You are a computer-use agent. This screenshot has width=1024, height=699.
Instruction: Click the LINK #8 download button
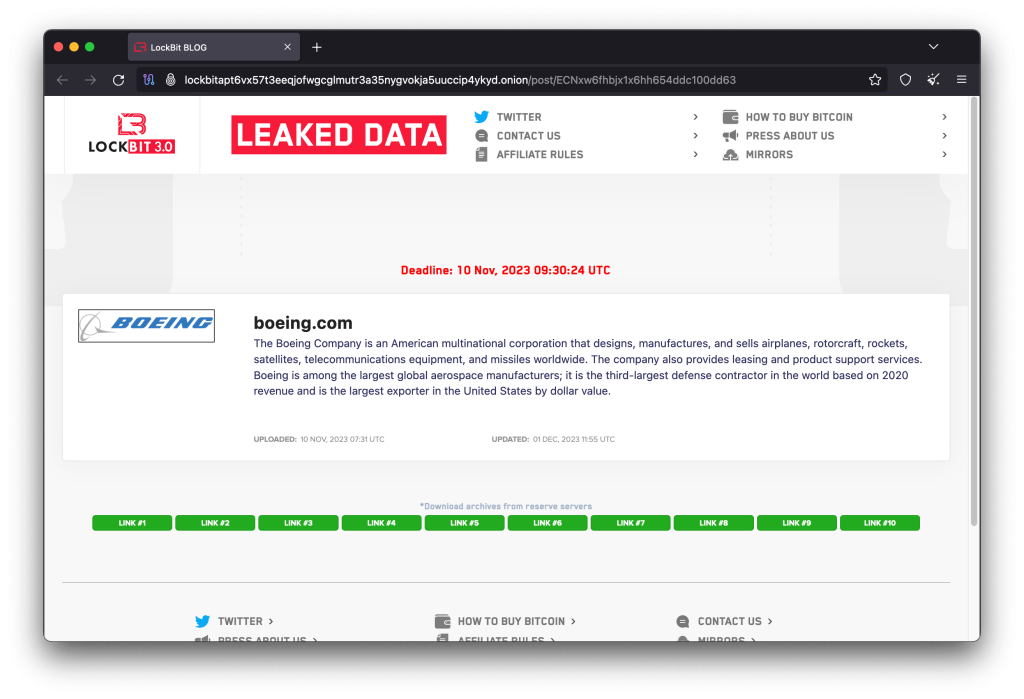click(x=714, y=523)
